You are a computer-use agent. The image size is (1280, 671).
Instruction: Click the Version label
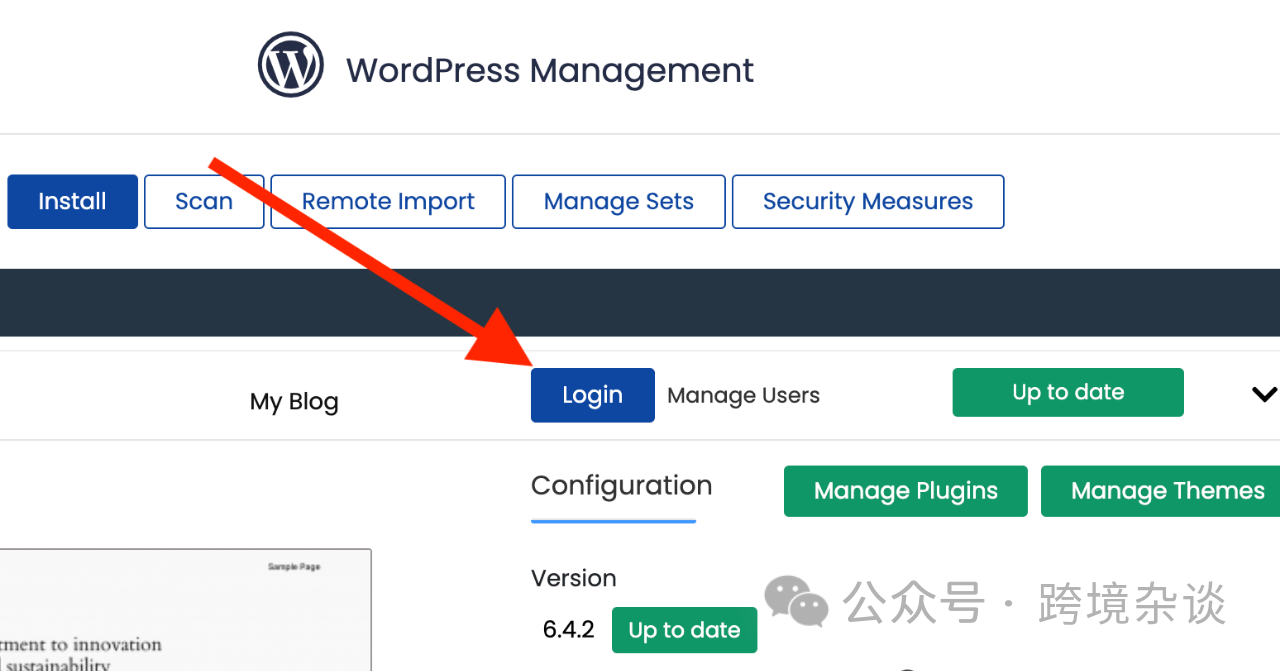[x=574, y=578]
